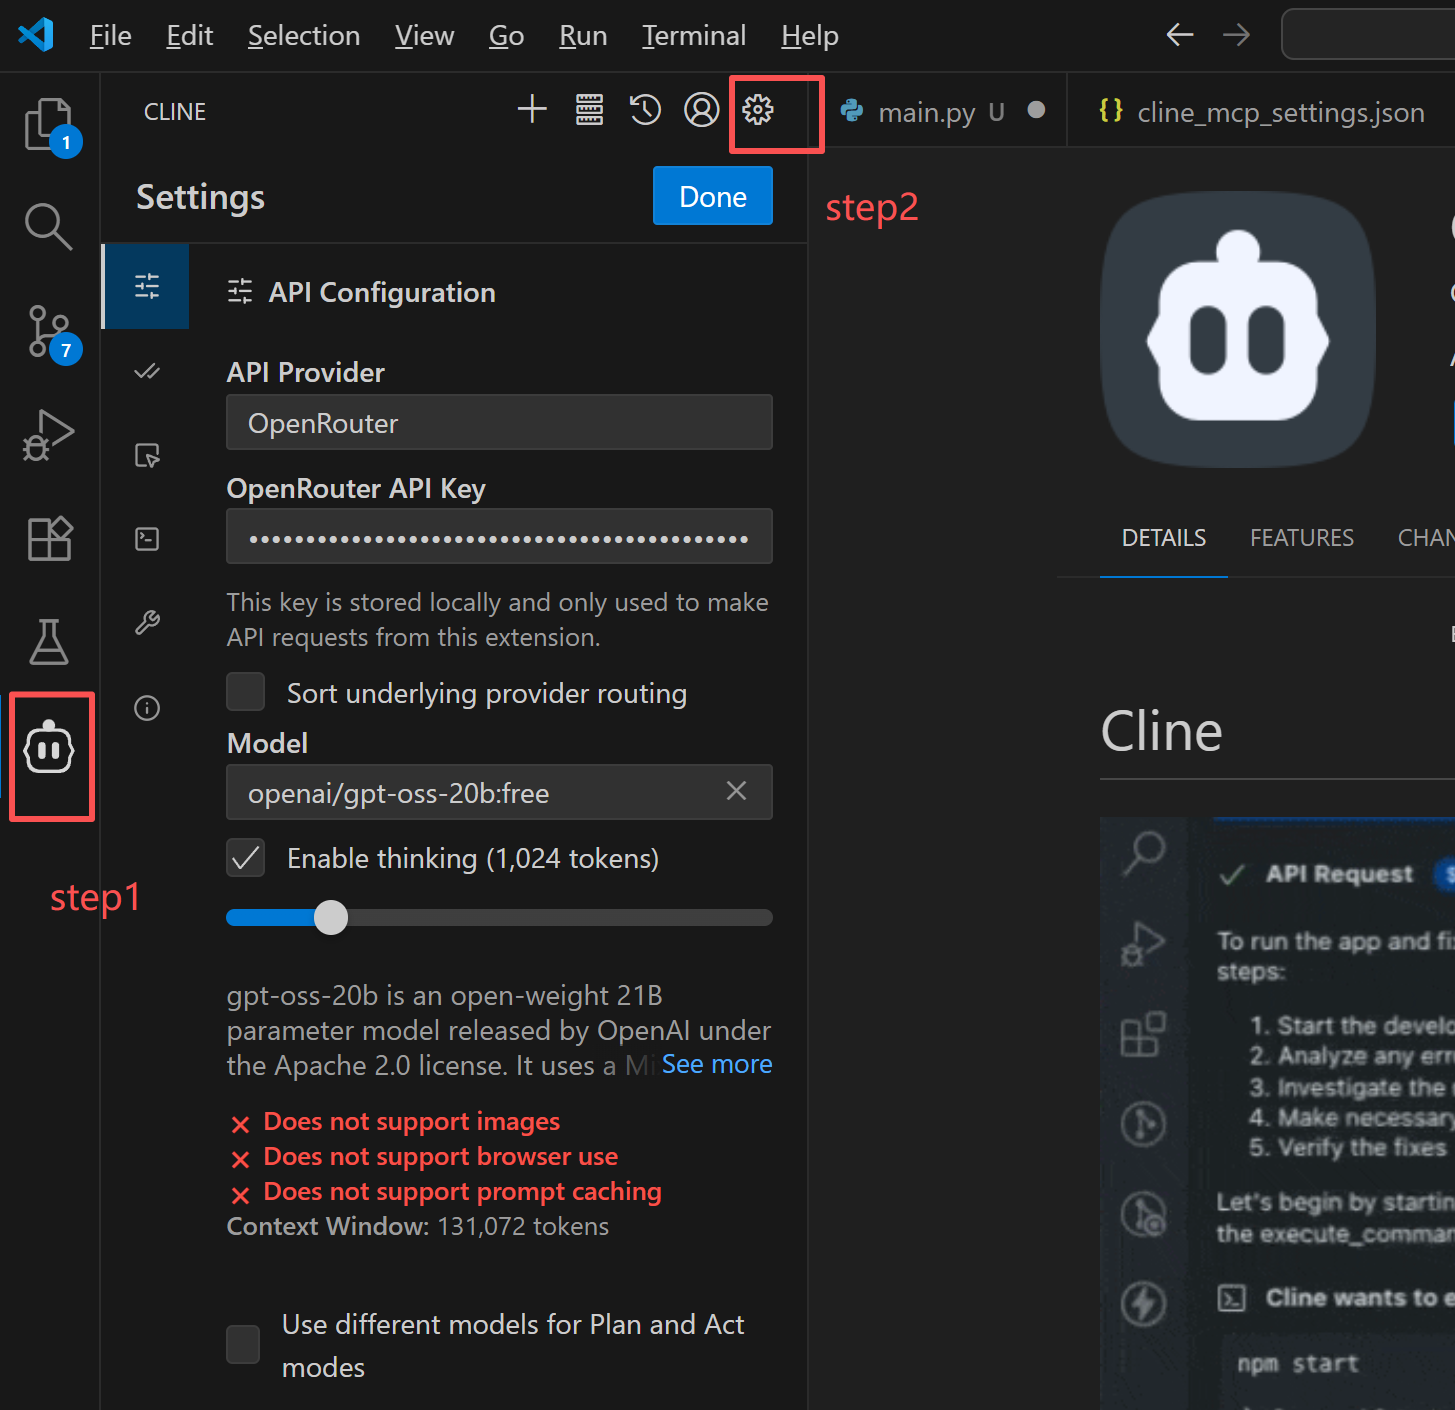The image size is (1455, 1410).
Task: Clear the model field with X icon
Action: 736,791
